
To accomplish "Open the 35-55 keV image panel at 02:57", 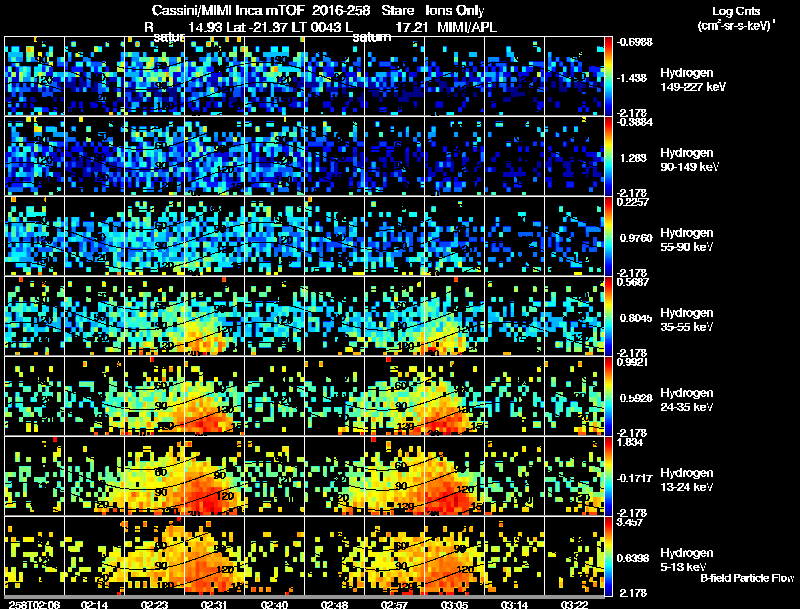I will click(394, 316).
